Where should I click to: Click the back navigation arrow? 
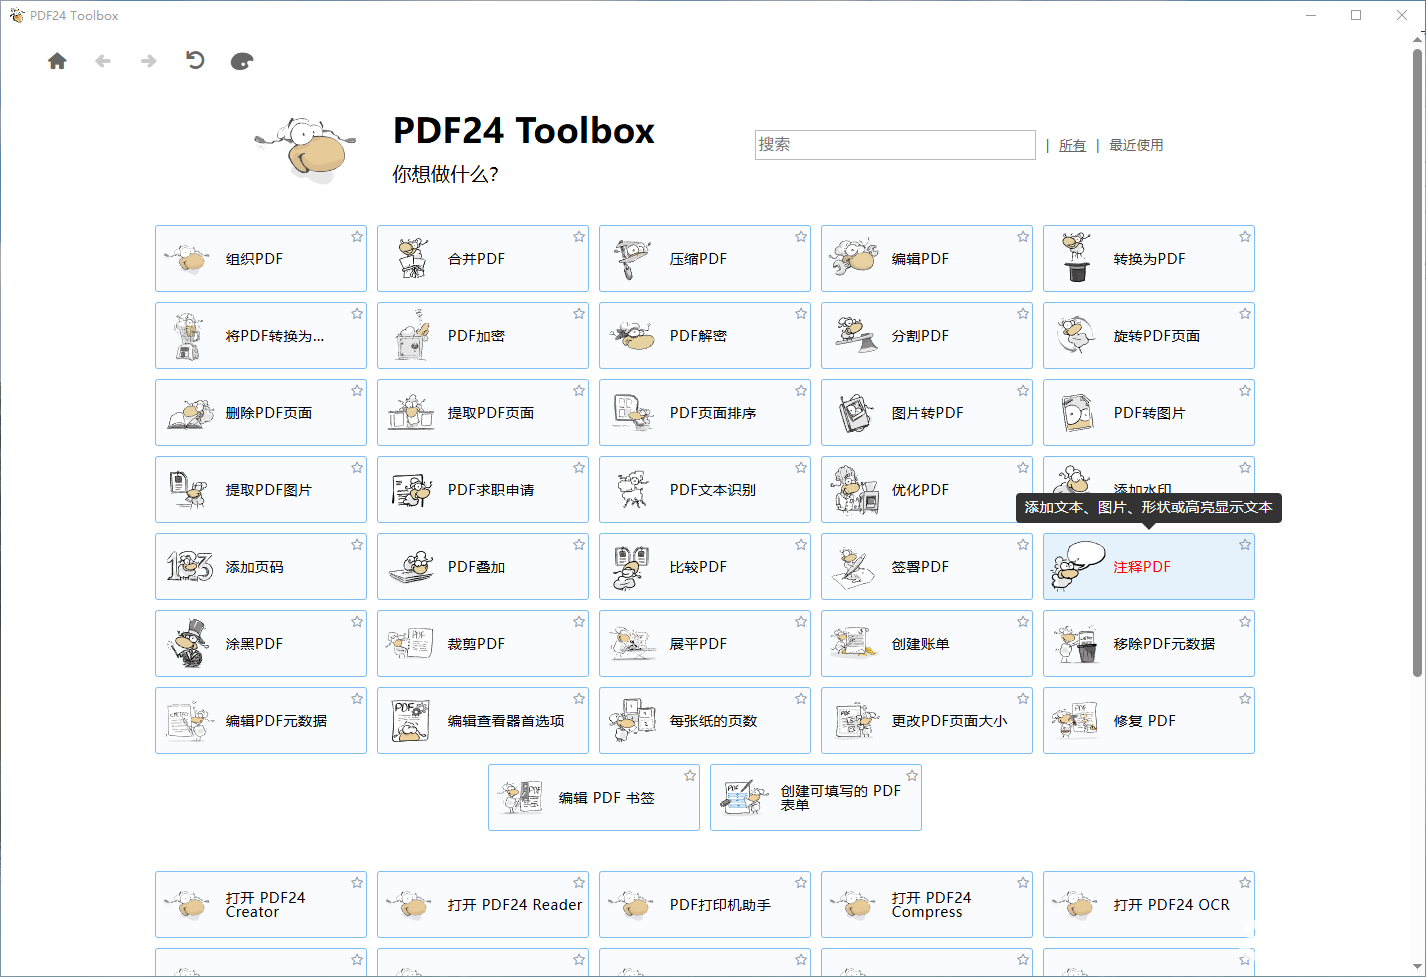(x=102, y=61)
